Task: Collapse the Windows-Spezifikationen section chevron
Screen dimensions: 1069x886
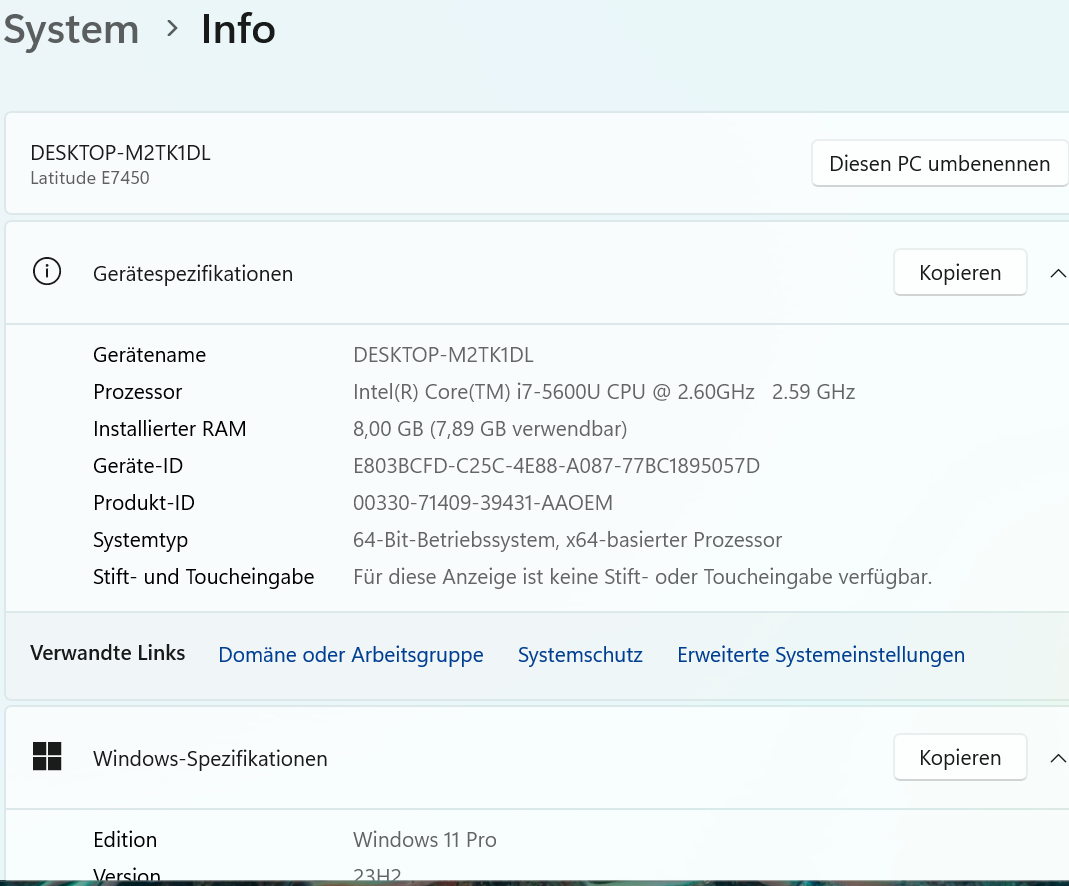Action: tap(1057, 758)
